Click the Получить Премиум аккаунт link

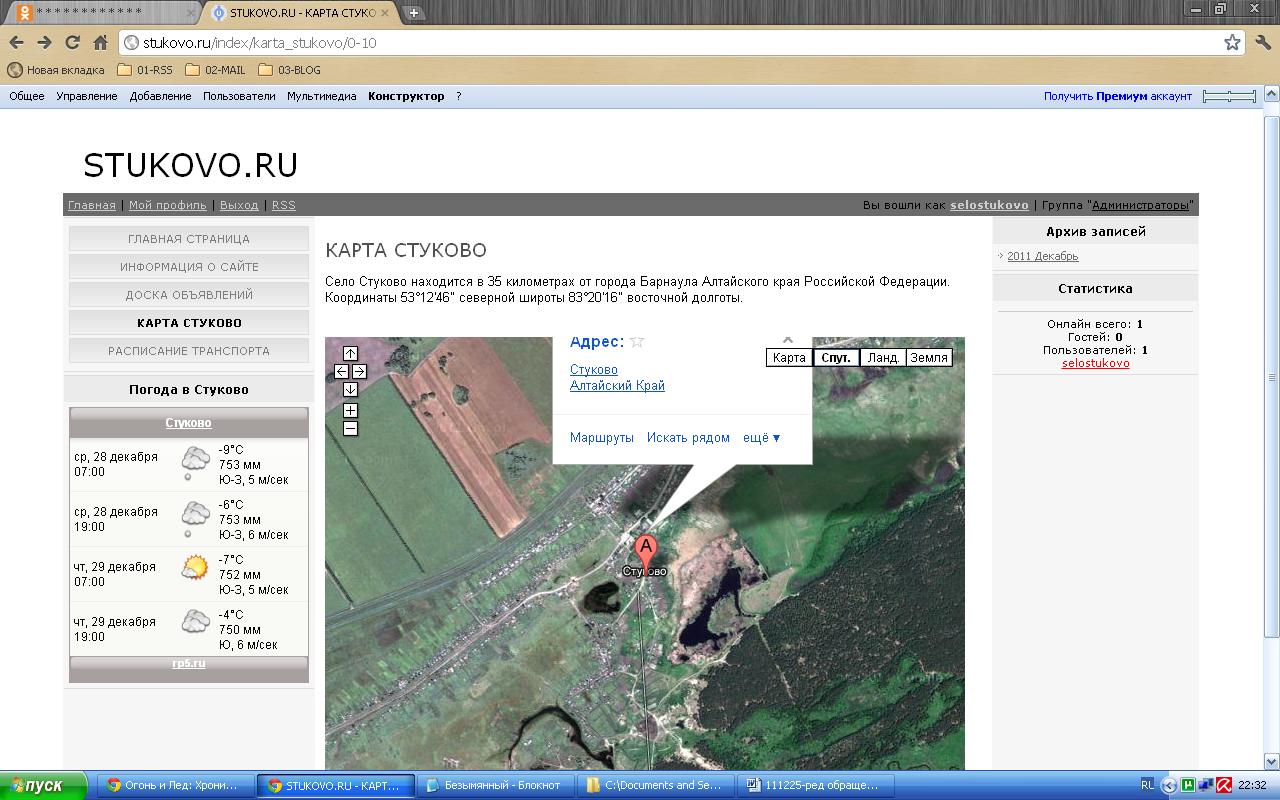(1118, 96)
